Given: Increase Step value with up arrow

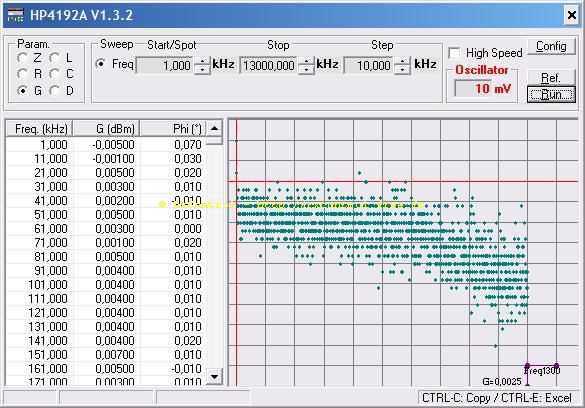Looking at the screenshot, I should [403, 62].
